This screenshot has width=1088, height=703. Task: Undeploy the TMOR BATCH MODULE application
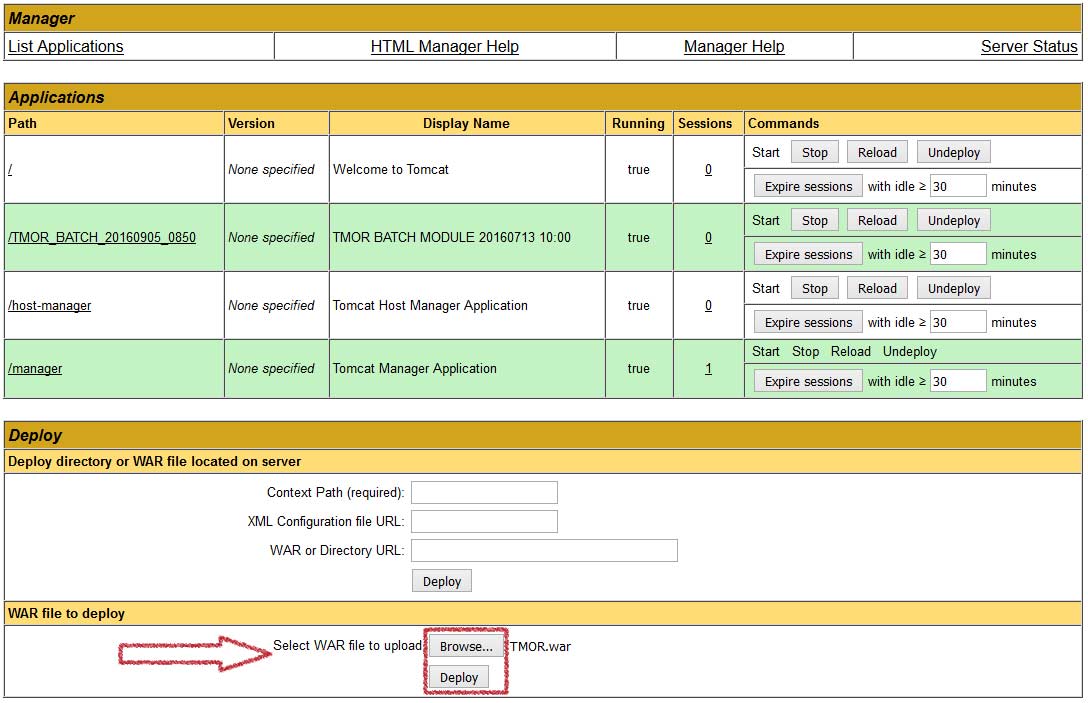(x=954, y=220)
